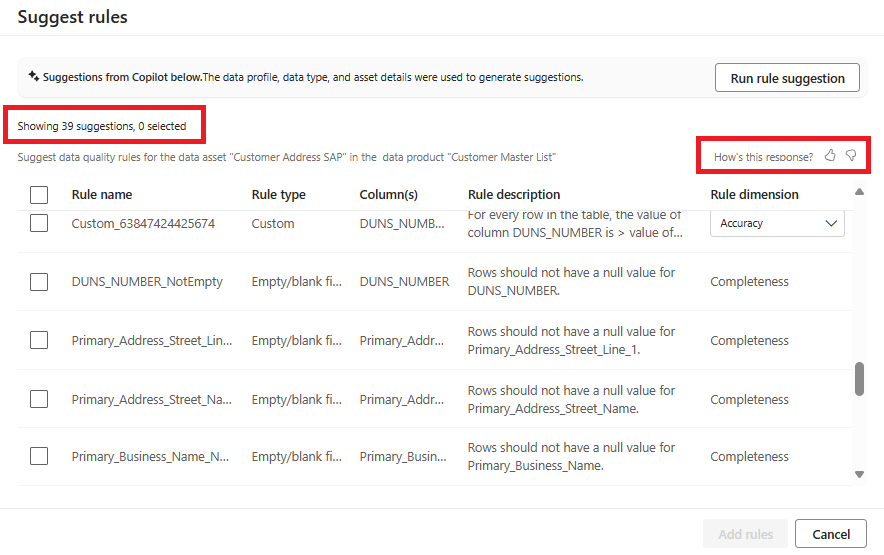Enable the Primary_Business_Name rule checkbox
884x555 pixels.
point(39,456)
